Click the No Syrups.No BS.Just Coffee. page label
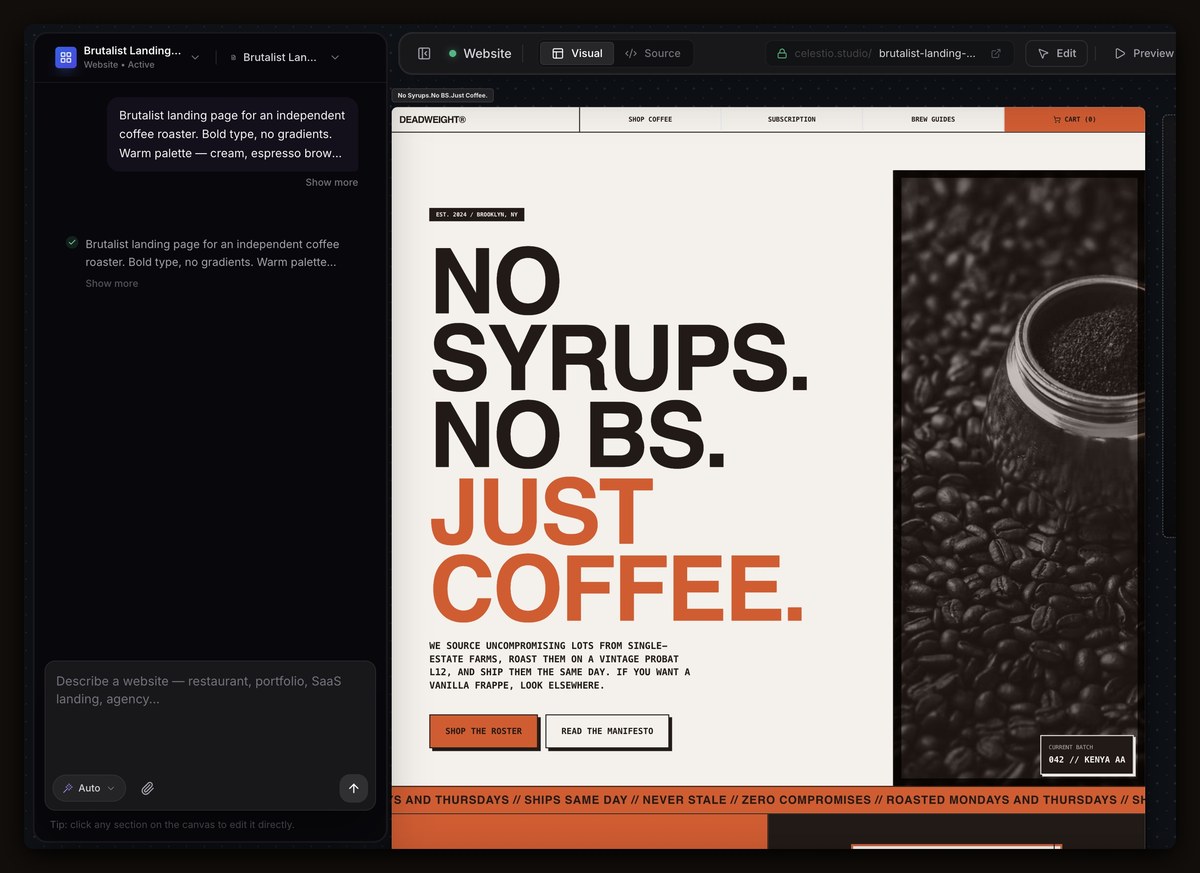The width and height of the screenshot is (1200, 873). [x=443, y=95]
